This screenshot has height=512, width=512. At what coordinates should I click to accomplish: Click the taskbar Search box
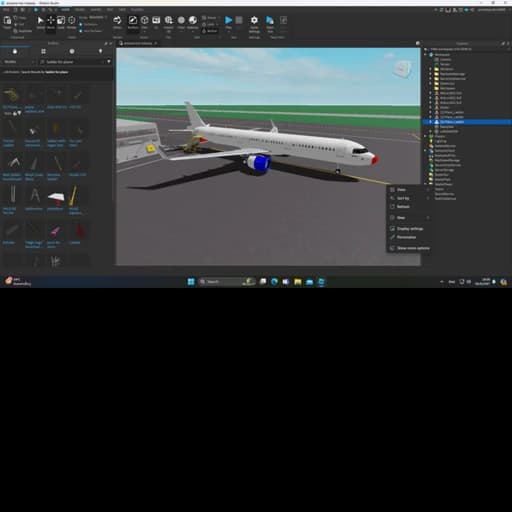(227, 282)
